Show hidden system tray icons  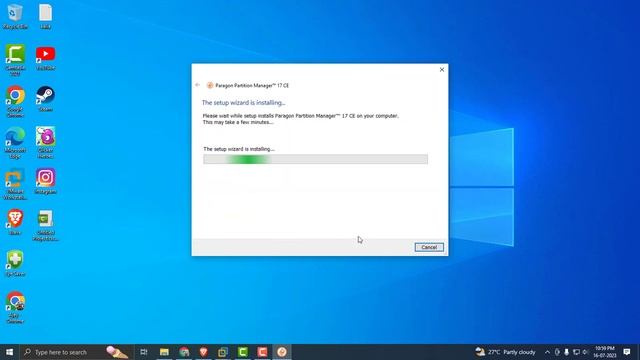tap(547, 352)
